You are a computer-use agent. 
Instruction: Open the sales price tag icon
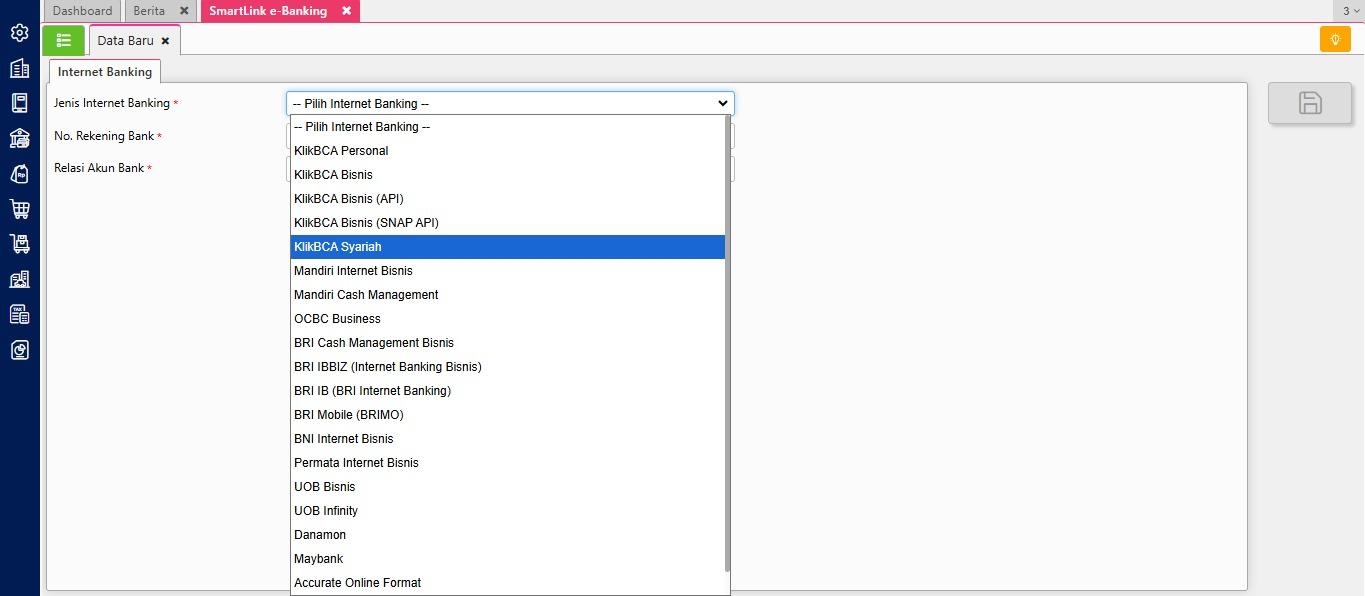19,174
